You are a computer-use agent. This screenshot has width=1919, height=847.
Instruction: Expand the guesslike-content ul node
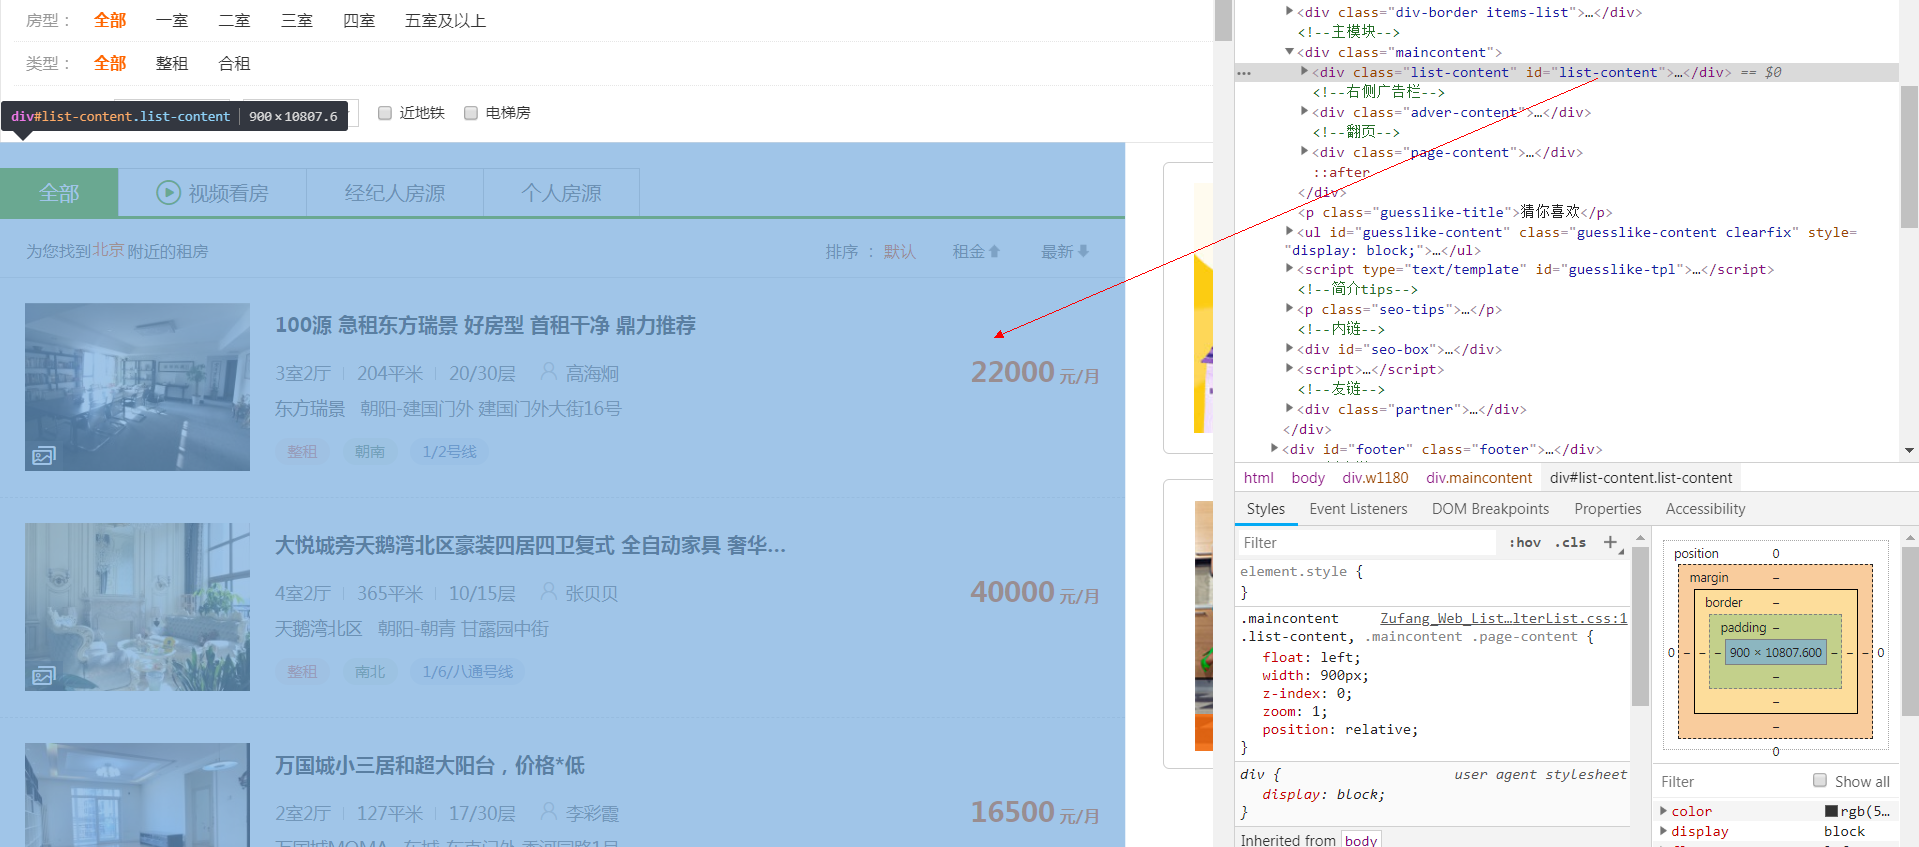1290,231
